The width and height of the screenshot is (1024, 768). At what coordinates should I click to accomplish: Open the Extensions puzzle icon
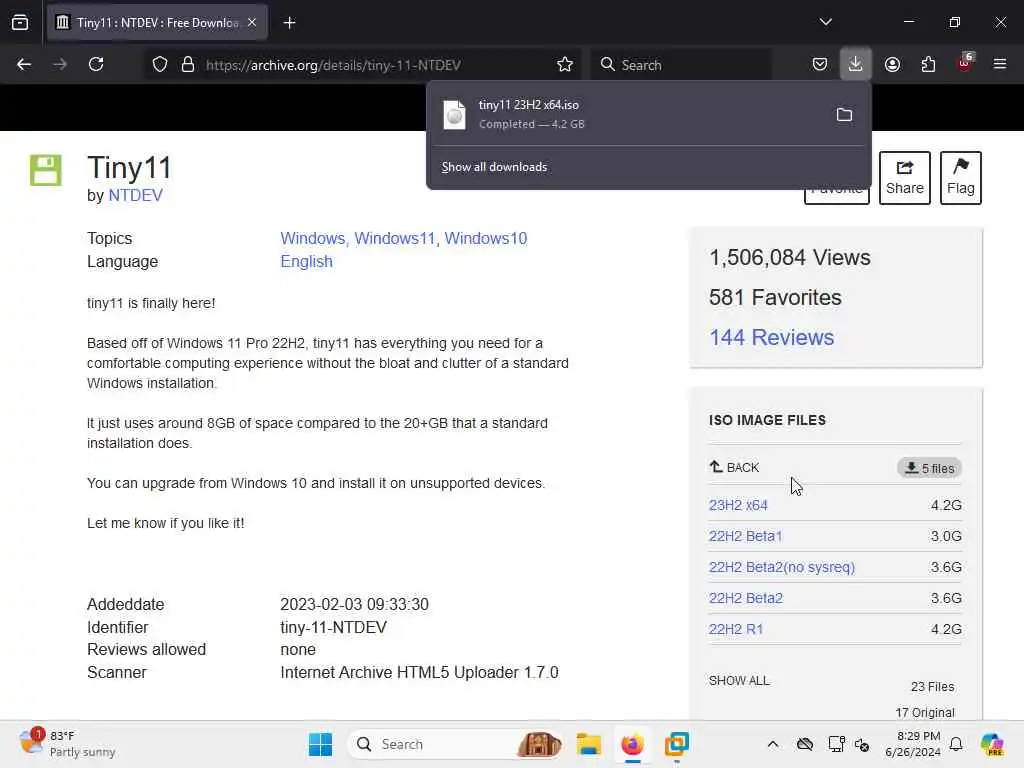pyautogui.click(x=928, y=65)
